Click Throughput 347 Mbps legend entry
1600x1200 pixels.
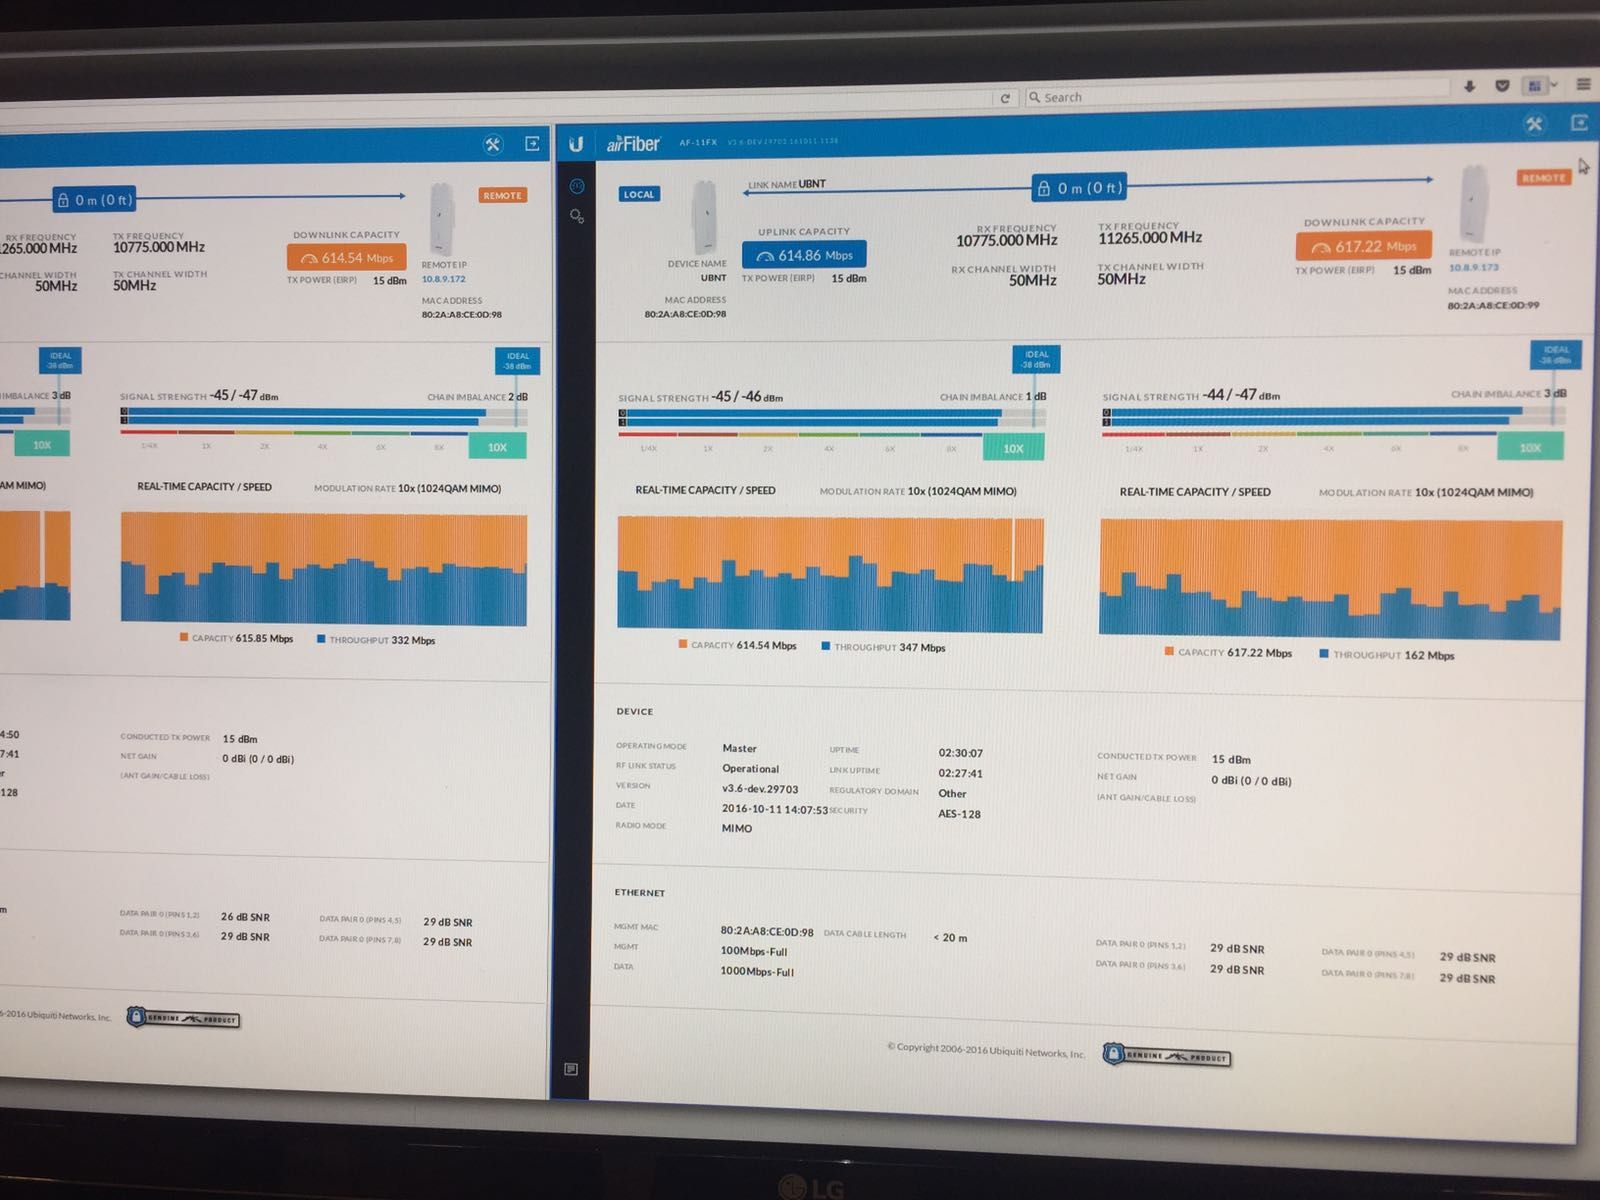click(x=884, y=647)
